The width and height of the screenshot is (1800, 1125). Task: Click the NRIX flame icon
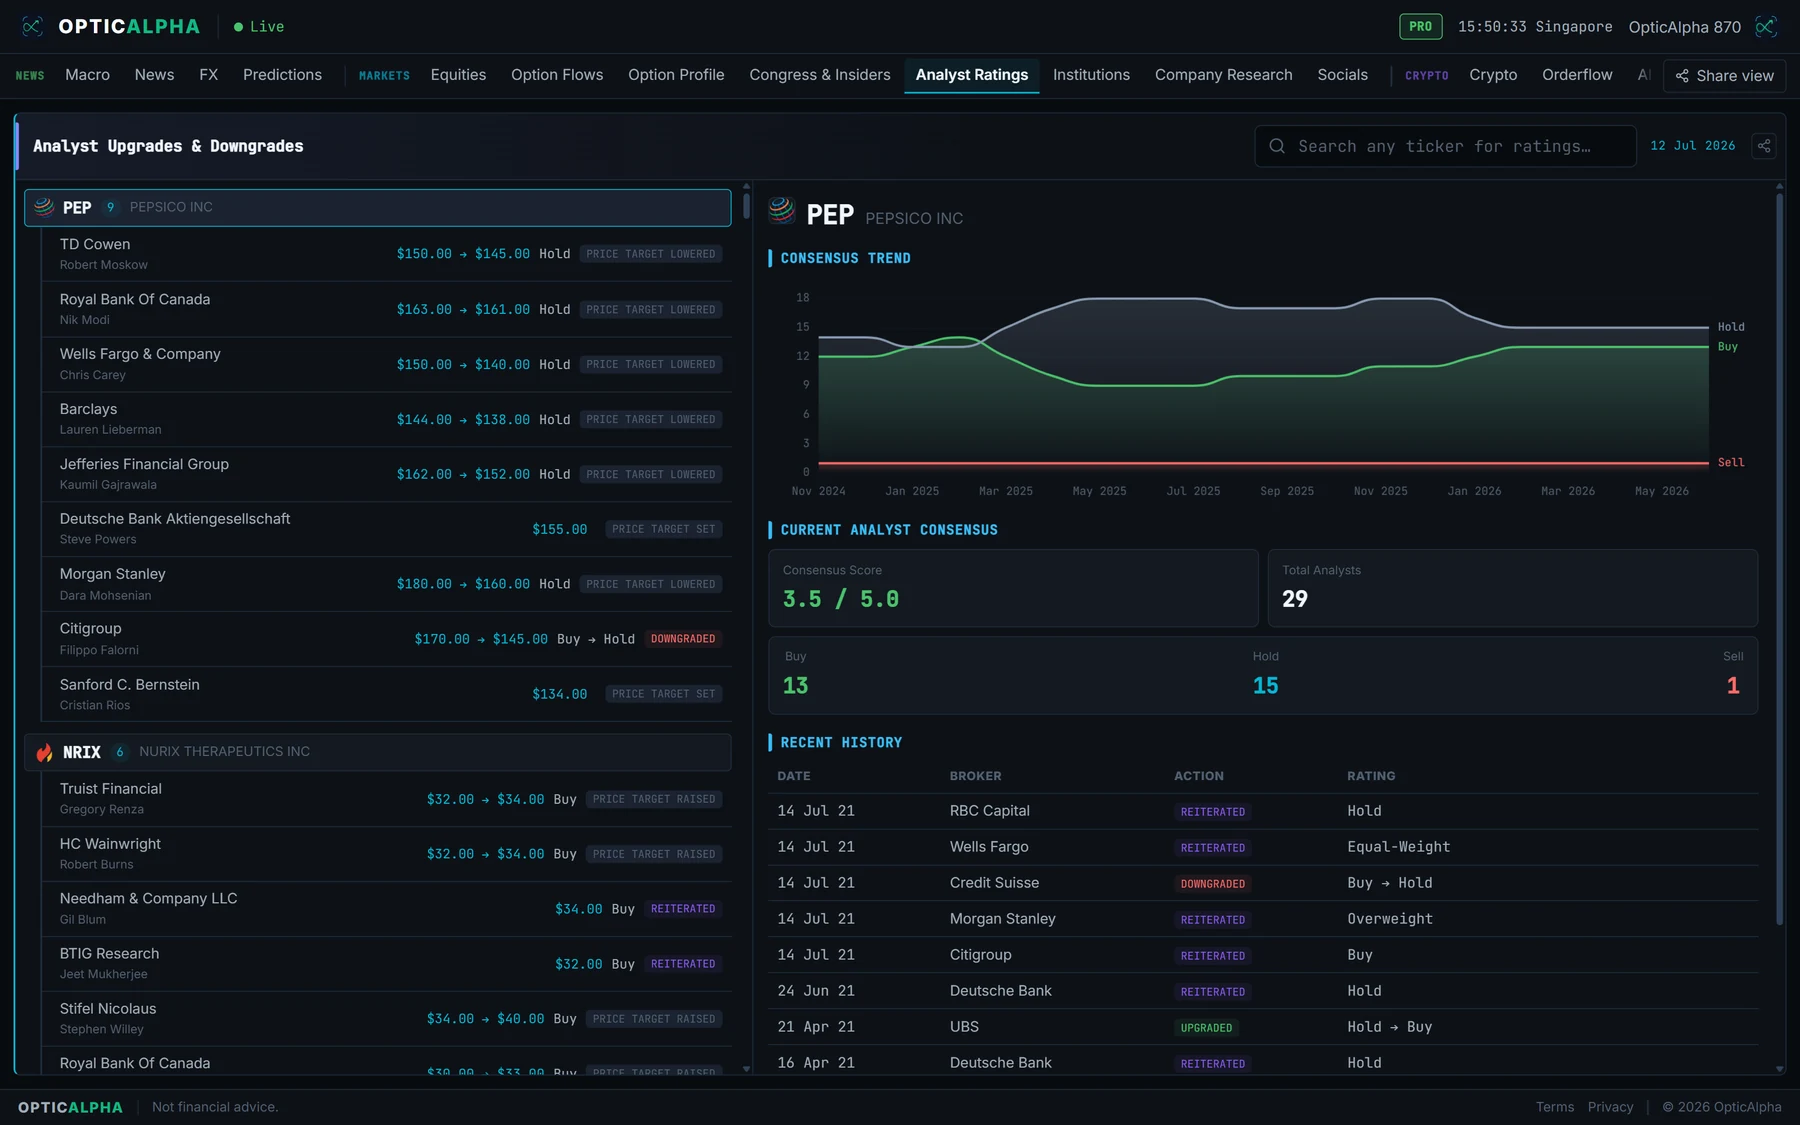[44, 752]
